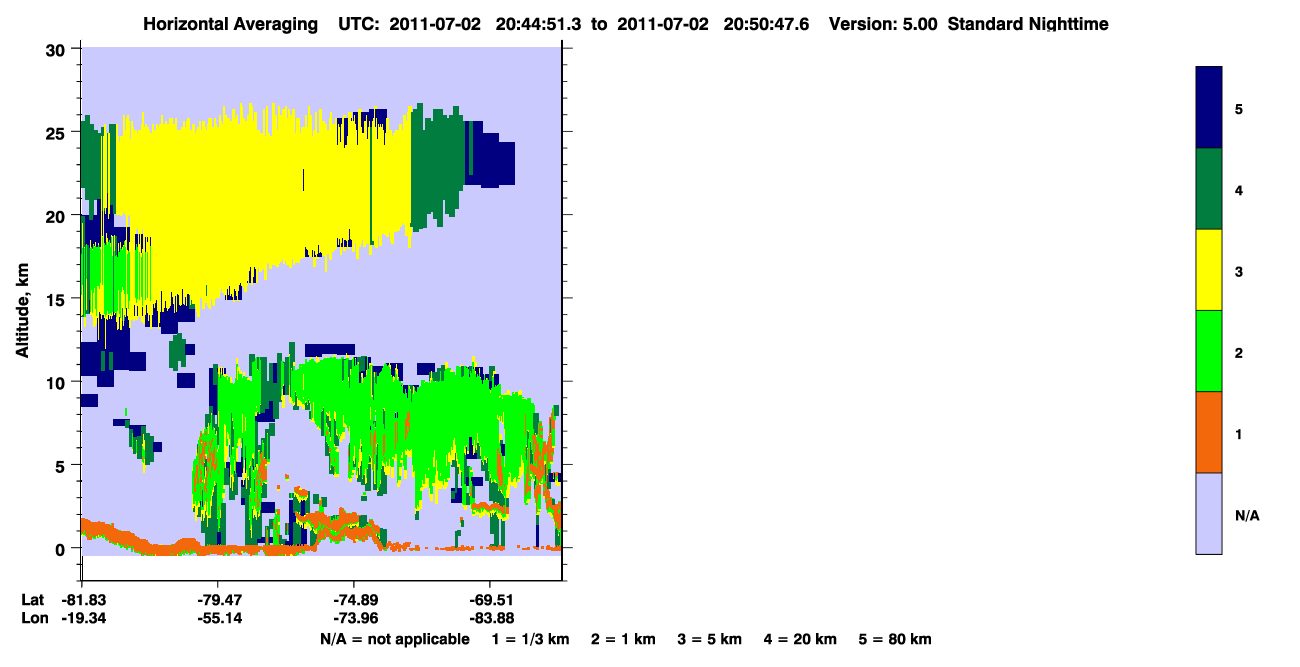The width and height of the screenshot is (1300, 667).
Task: Click legend text '5 = 80 km'
Action: click(x=895, y=639)
